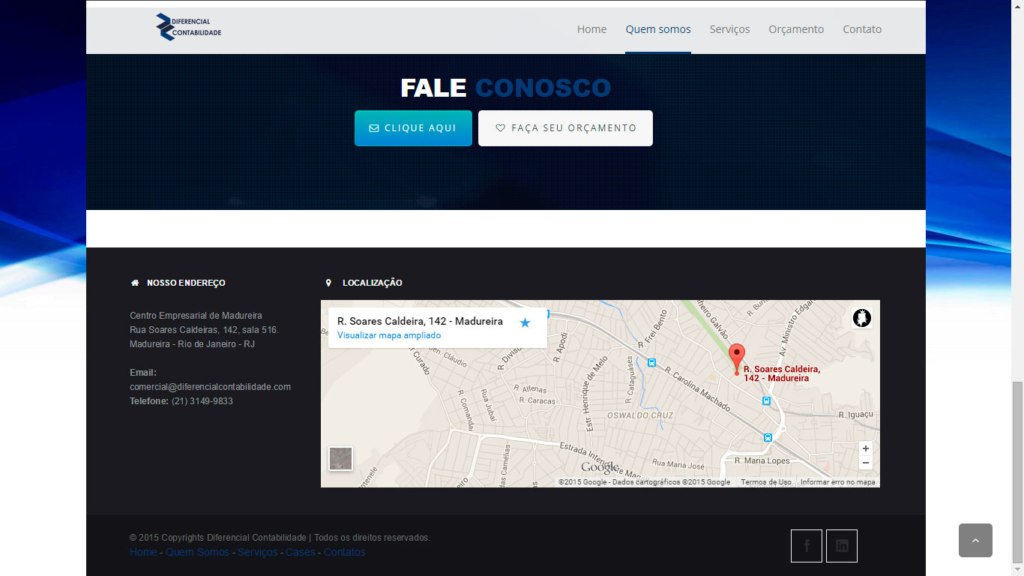Screen dimensions: 1024x576
Task: Toggle satellite view map thumbnail
Action: [341, 459]
